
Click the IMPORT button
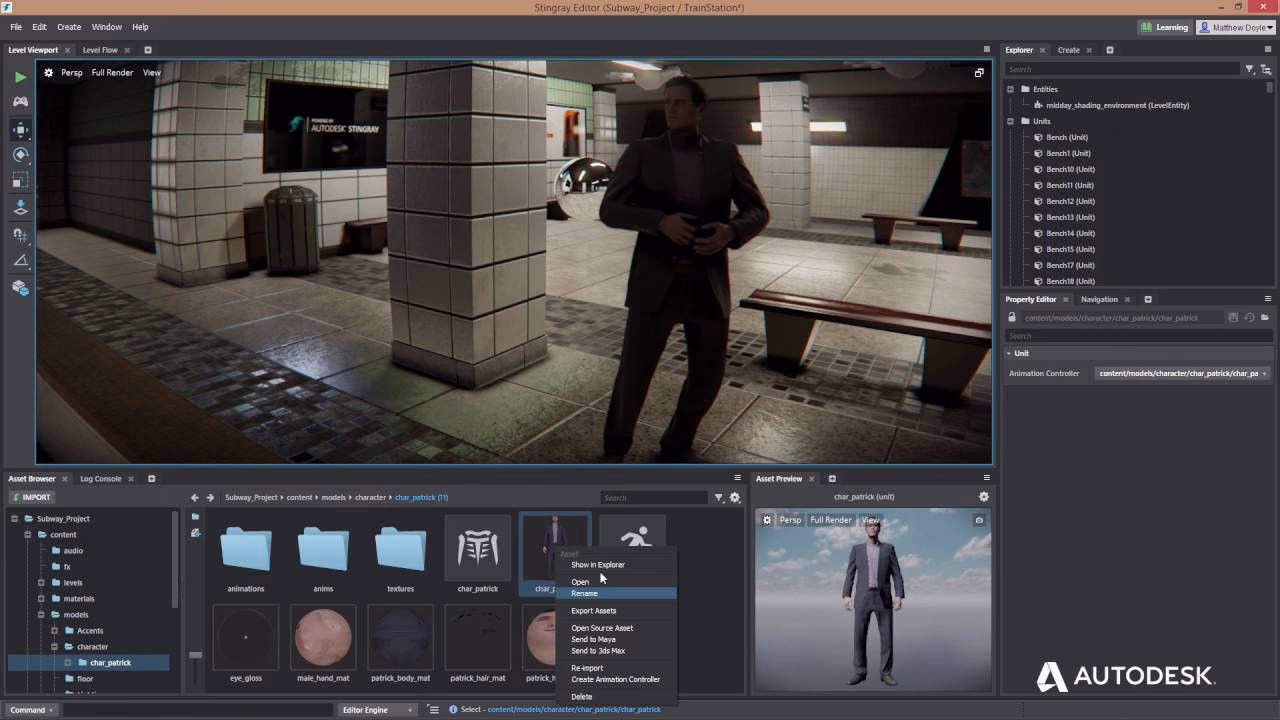click(31, 497)
